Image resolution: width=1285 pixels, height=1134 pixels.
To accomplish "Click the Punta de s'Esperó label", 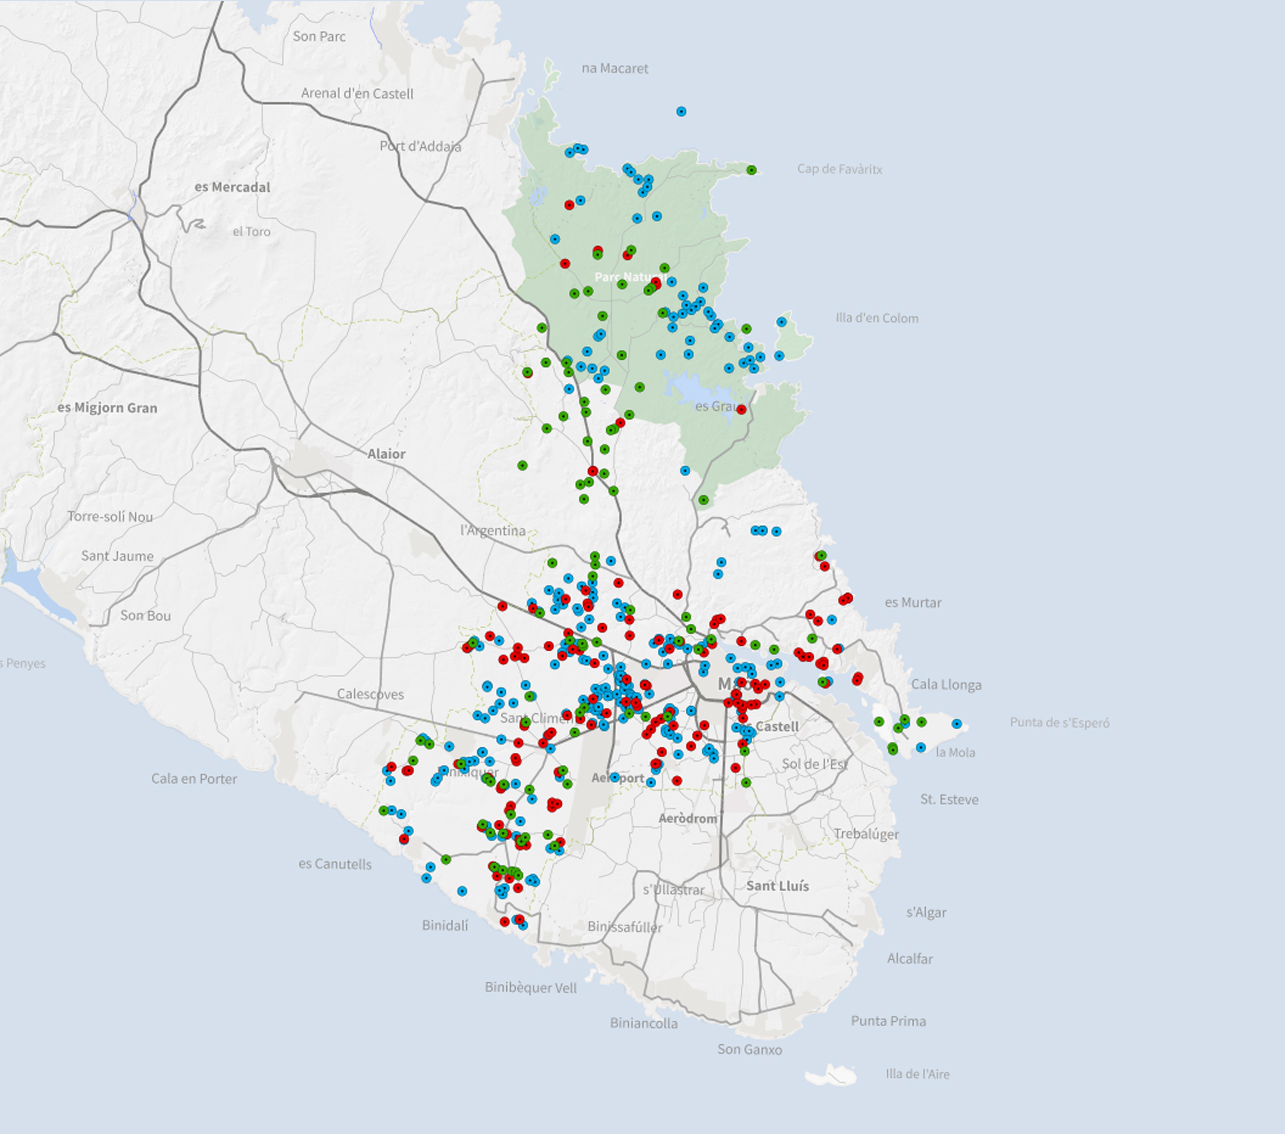I will [x=1059, y=723].
